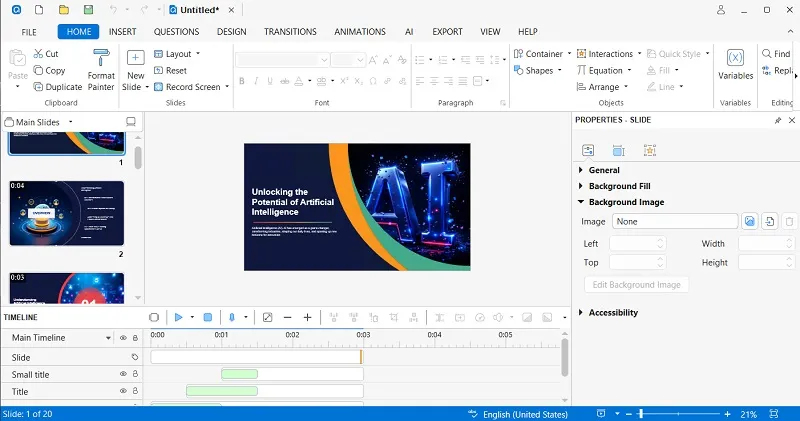Reset the slide layout

pos(170,70)
